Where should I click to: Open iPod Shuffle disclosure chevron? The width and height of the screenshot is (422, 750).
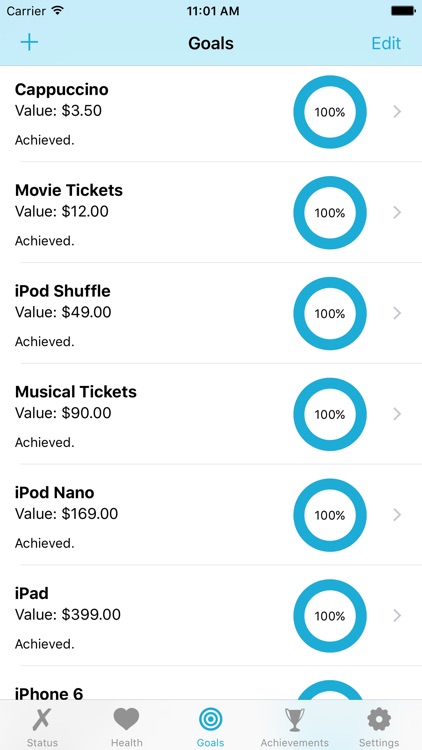click(x=397, y=313)
